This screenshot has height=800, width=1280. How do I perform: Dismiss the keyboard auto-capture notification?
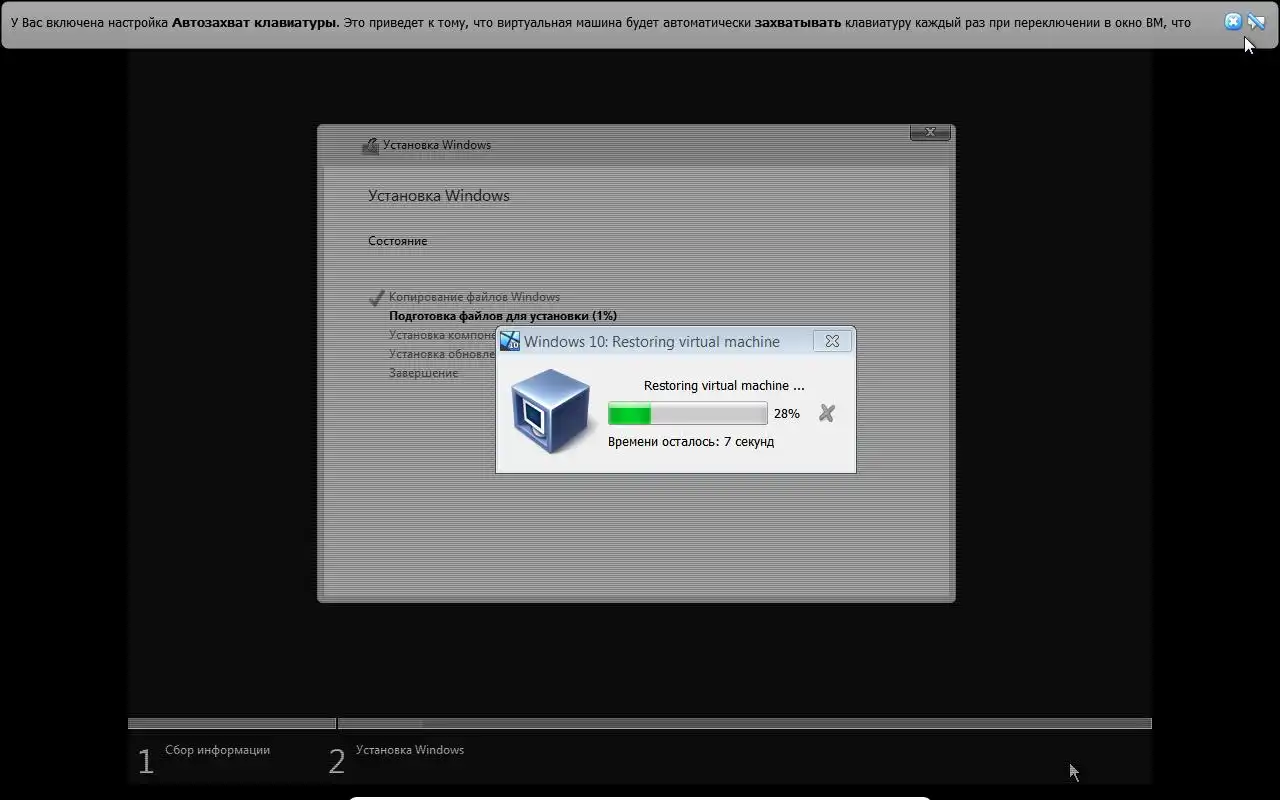pyautogui.click(x=1233, y=22)
